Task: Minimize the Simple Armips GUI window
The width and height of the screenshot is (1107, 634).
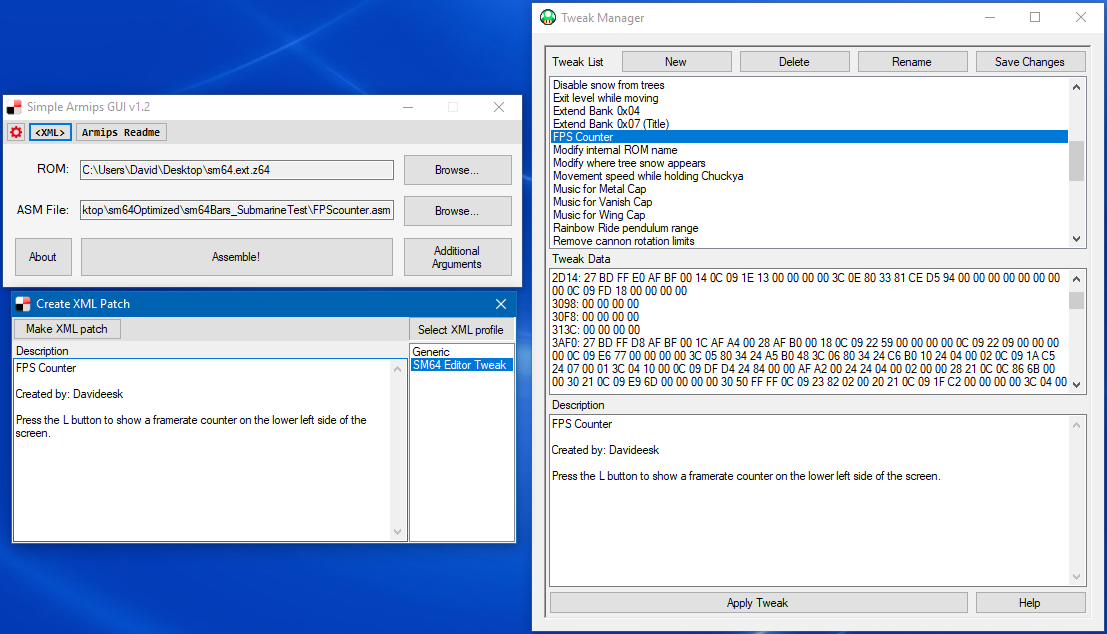Action: (408, 107)
